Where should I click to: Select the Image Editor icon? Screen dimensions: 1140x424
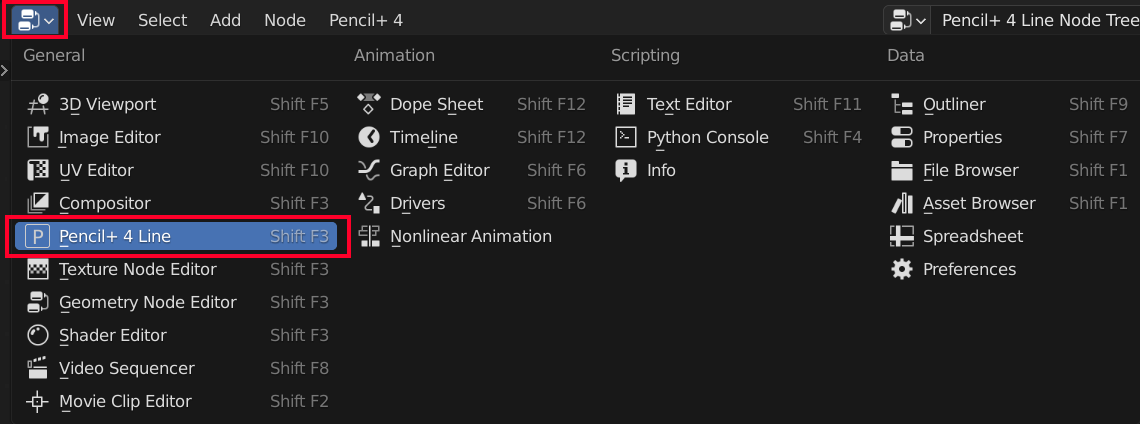click(x=38, y=137)
